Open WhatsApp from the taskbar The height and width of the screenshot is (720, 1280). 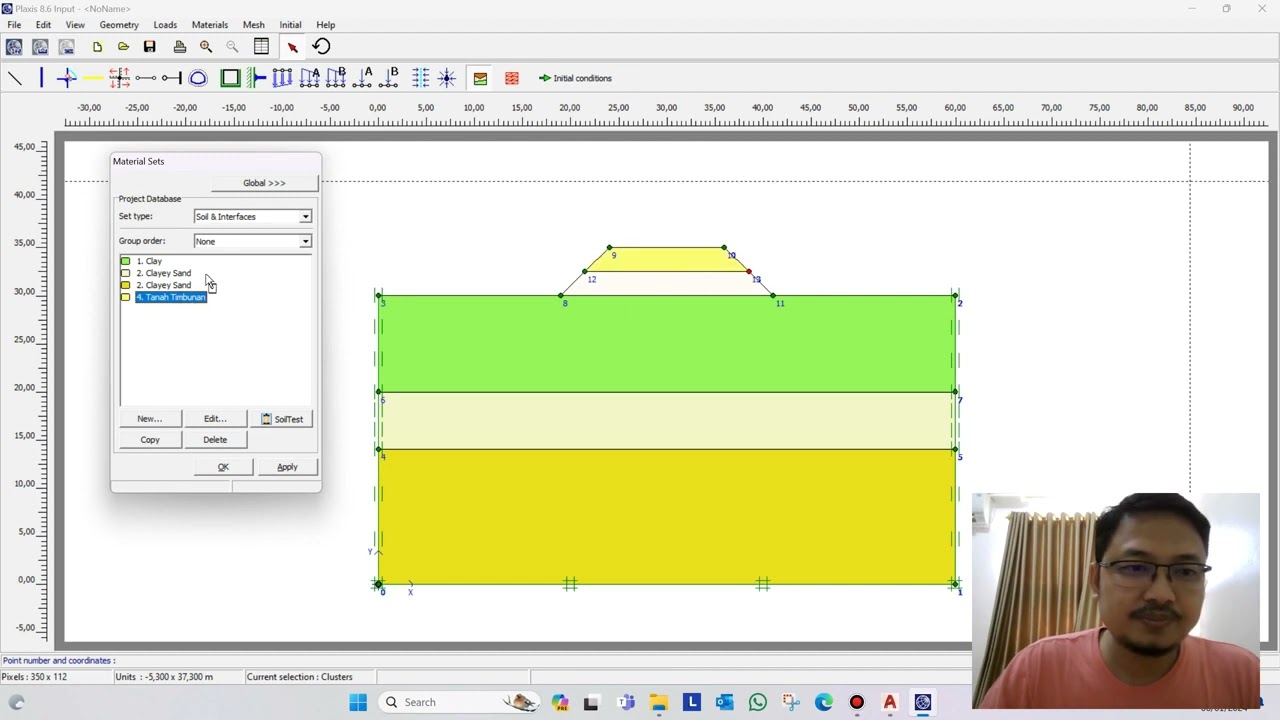point(757,702)
